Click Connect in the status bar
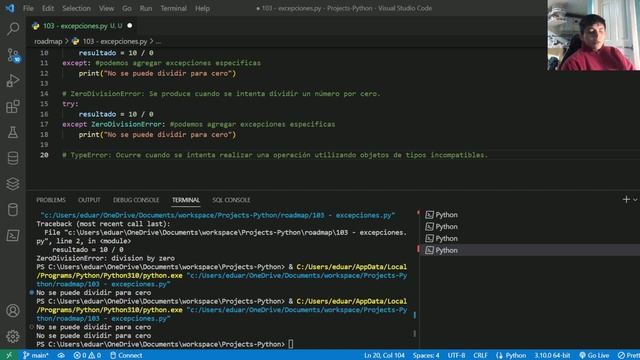Screen dimensions: 640x360 coord(126,355)
